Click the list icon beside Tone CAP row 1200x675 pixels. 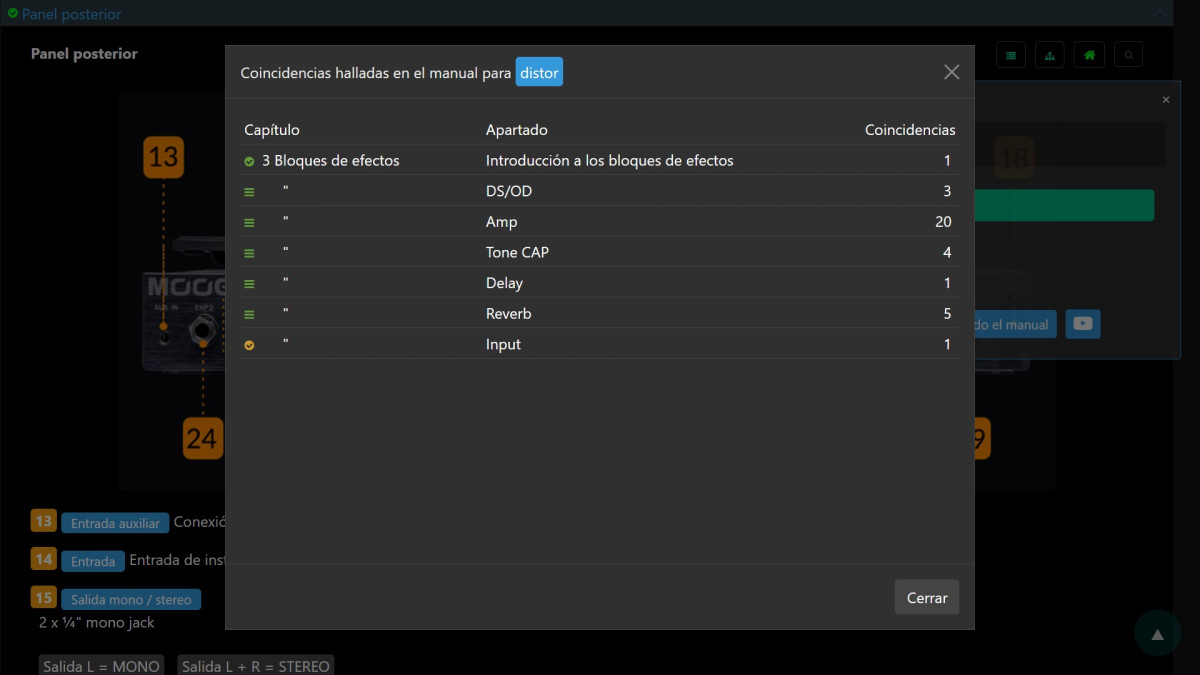pyautogui.click(x=249, y=253)
